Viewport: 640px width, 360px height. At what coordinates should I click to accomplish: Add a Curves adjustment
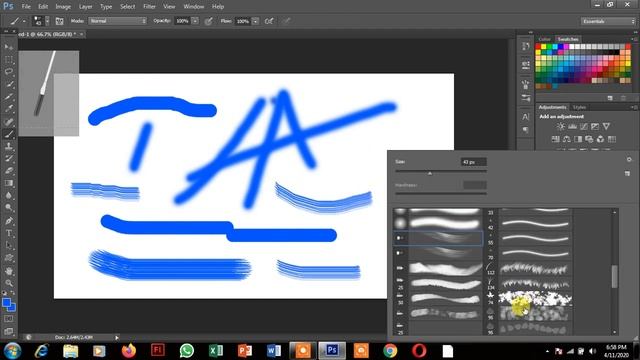tap(584, 127)
